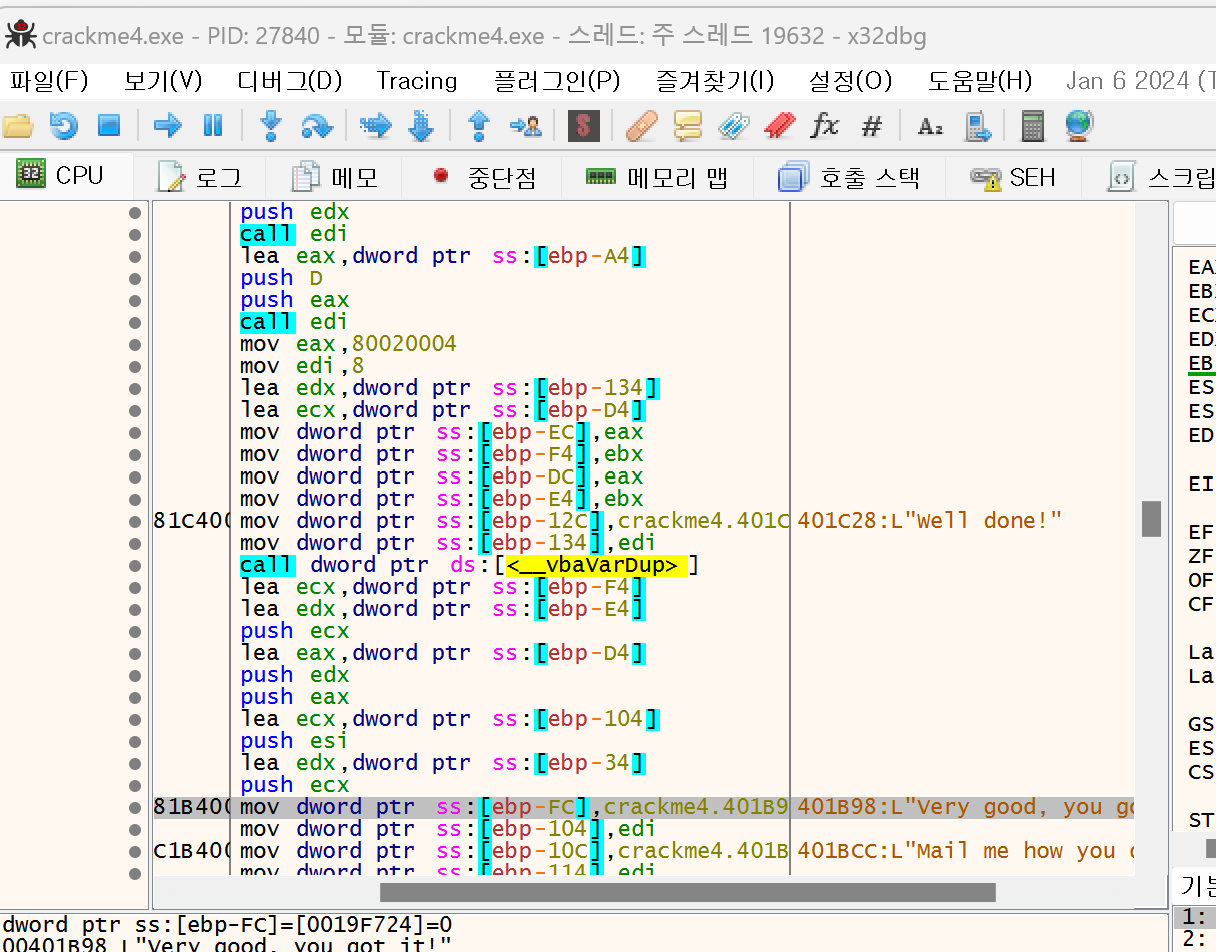Image resolution: width=1216 pixels, height=952 pixels.
Task: Toggle breakpoint on the 'push D' line
Action: 135,278
